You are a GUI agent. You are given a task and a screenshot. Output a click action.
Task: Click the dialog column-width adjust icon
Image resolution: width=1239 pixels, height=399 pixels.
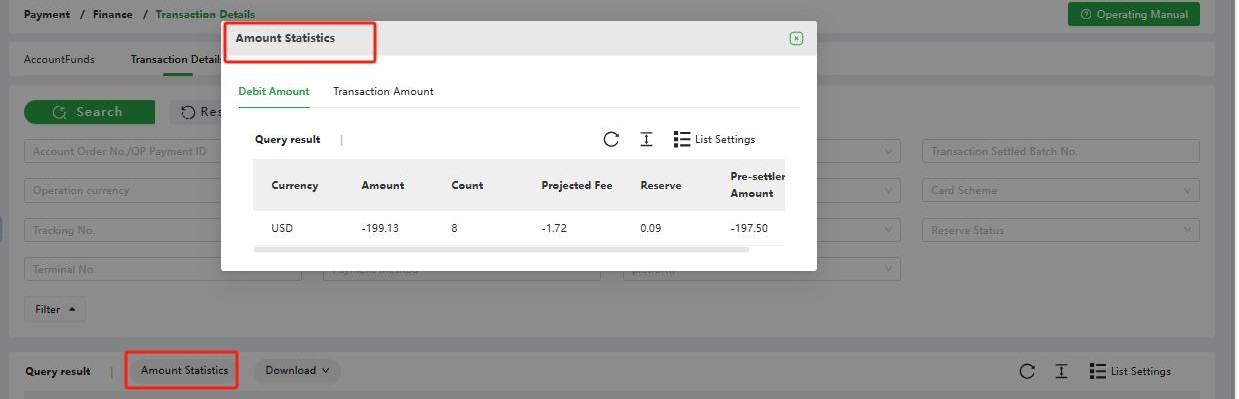pos(646,139)
